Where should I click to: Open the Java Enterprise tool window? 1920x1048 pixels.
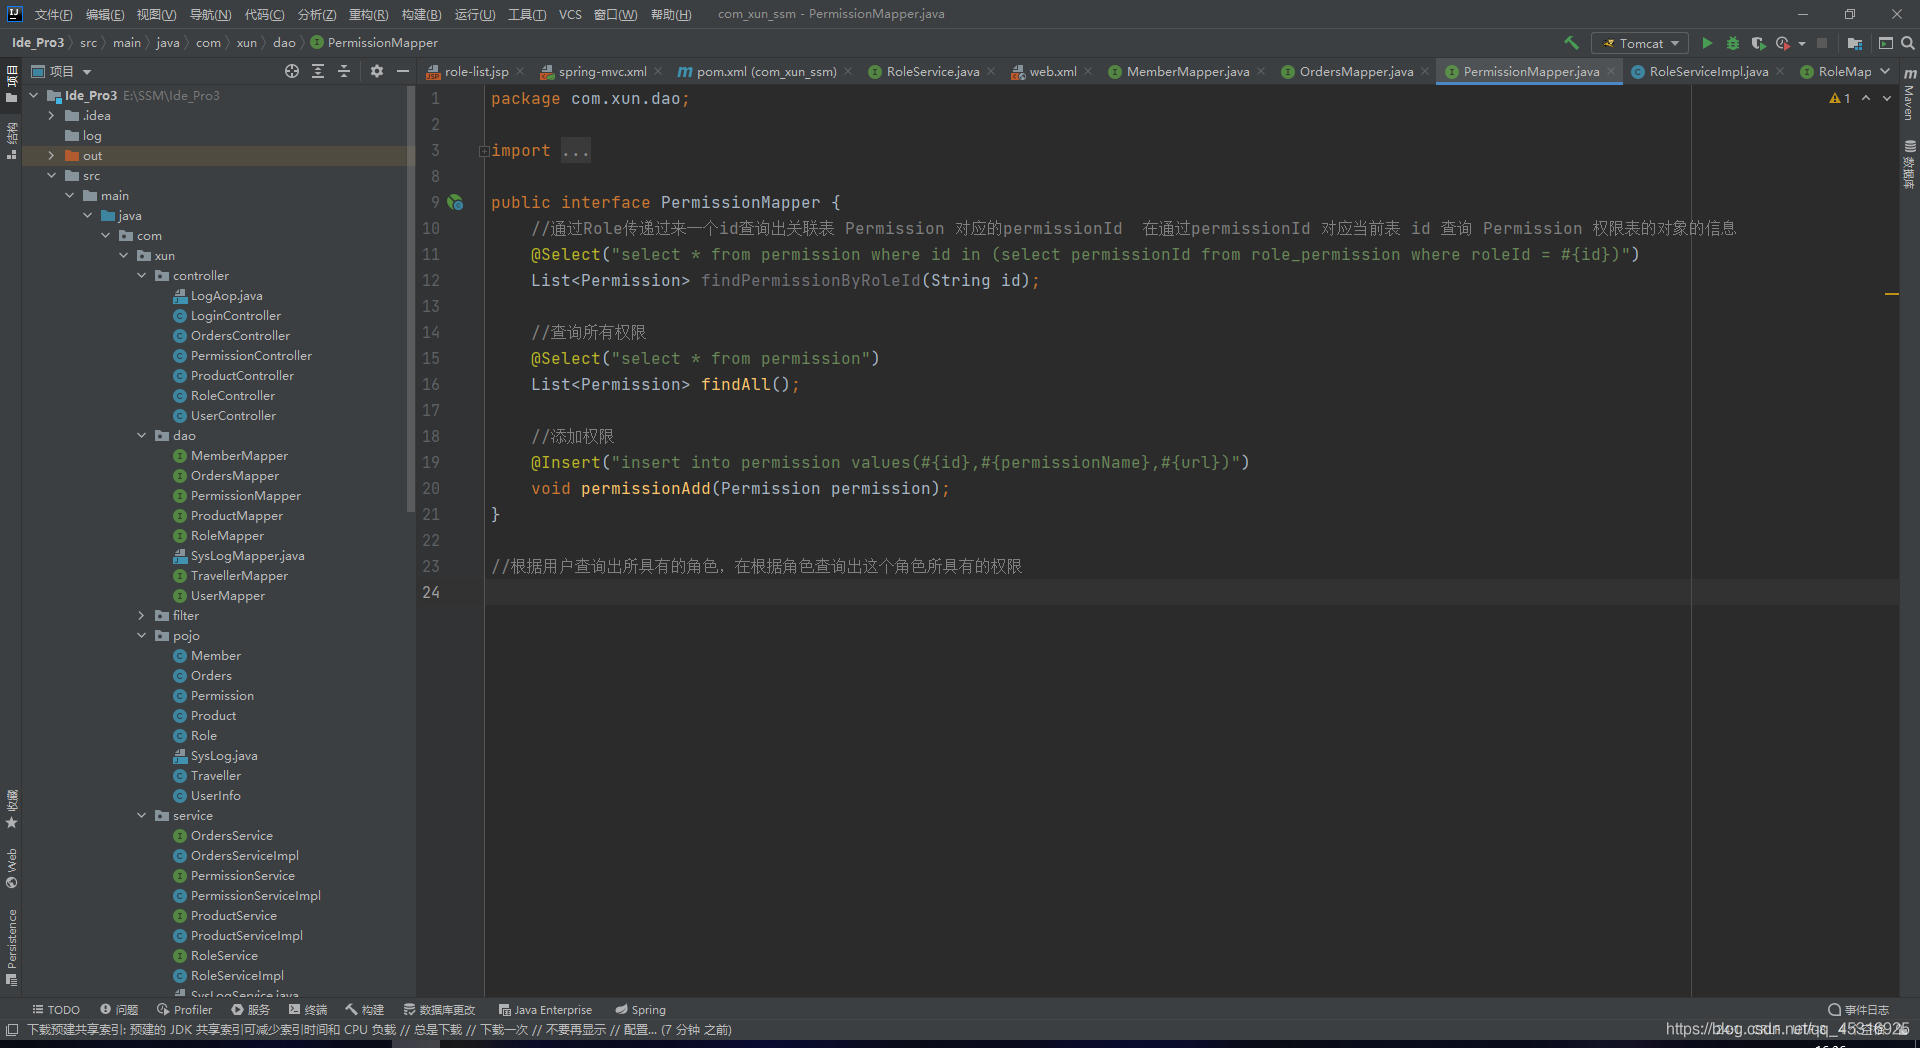coord(545,1010)
